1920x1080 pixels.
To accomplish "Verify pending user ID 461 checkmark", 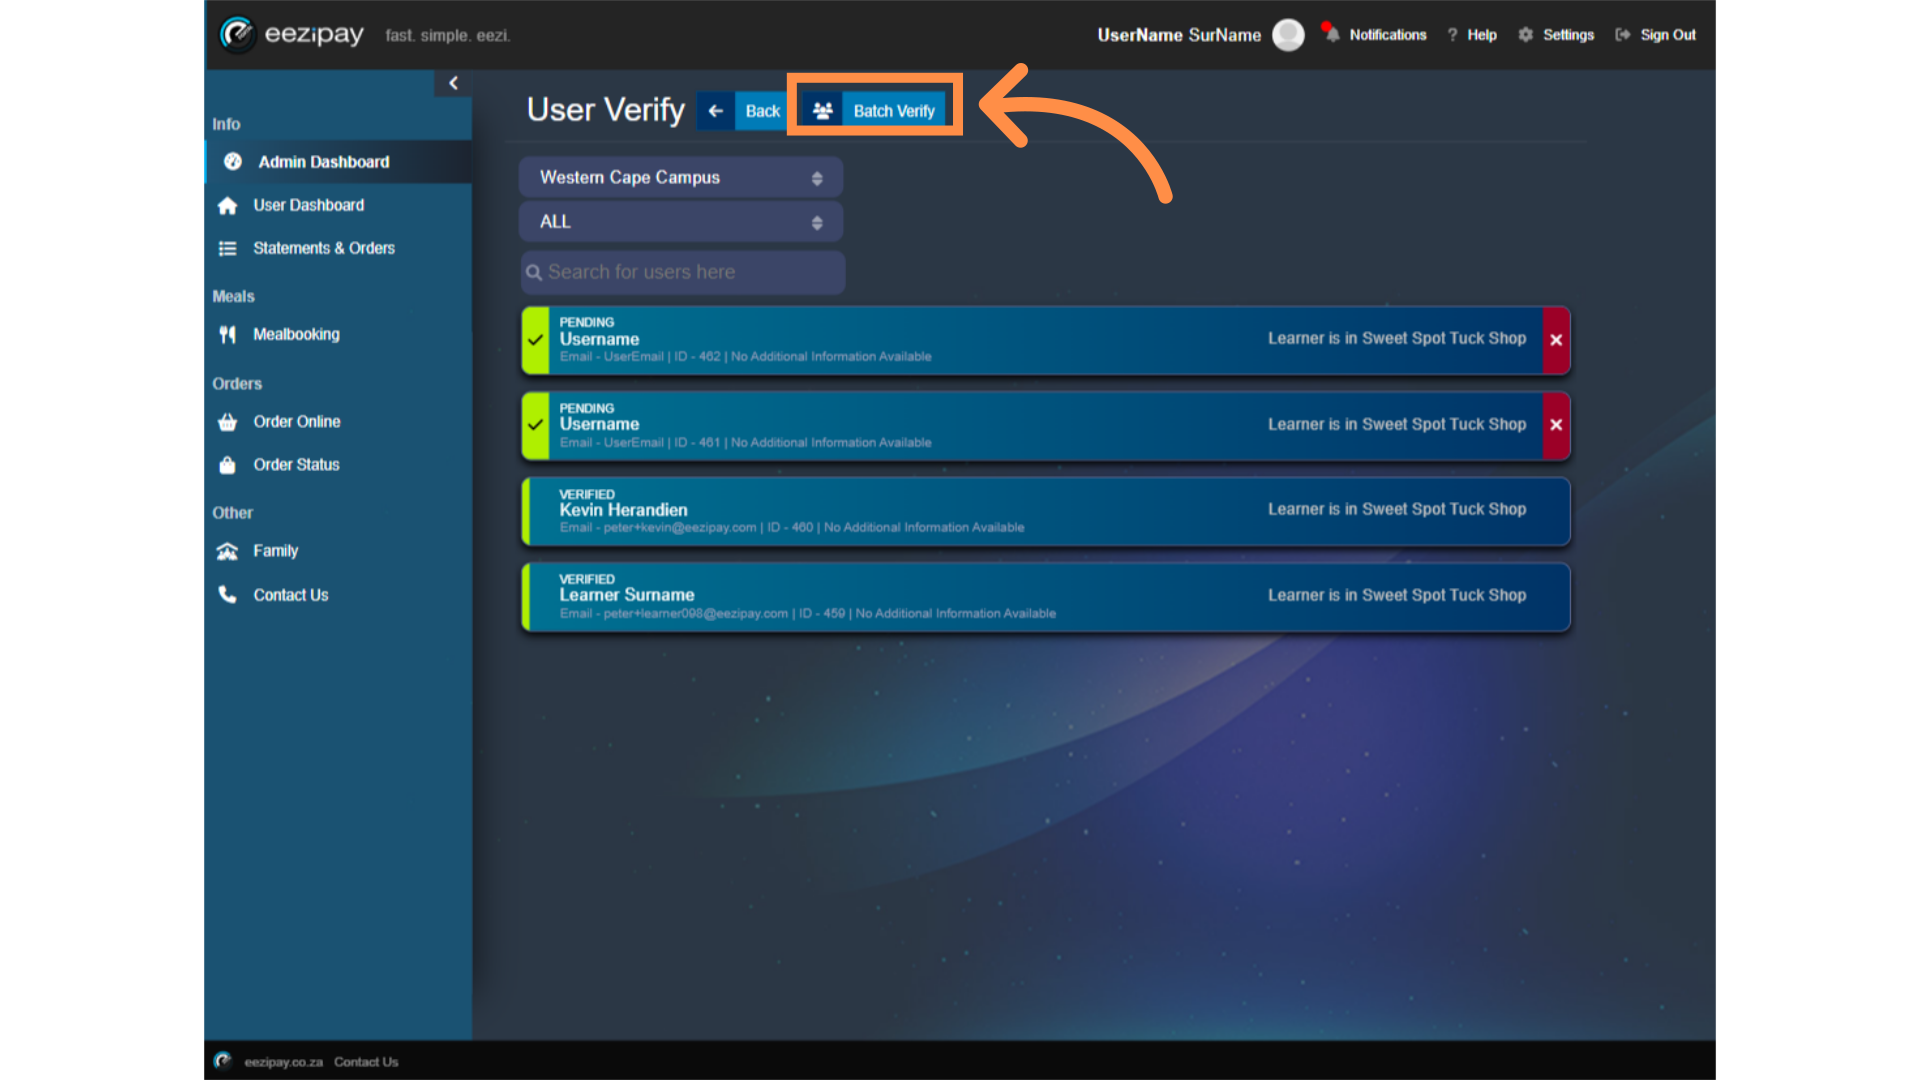I will (536, 425).
